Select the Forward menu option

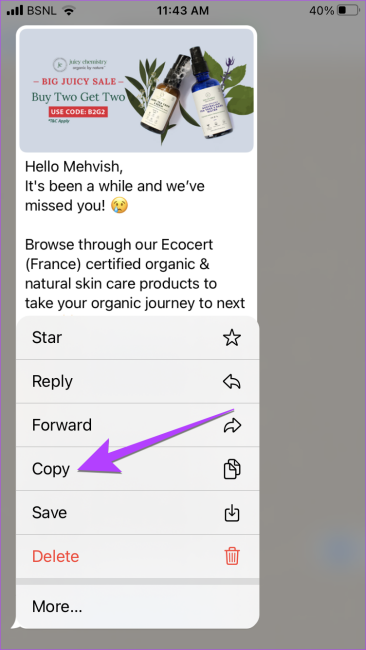(x=138, y=425)
